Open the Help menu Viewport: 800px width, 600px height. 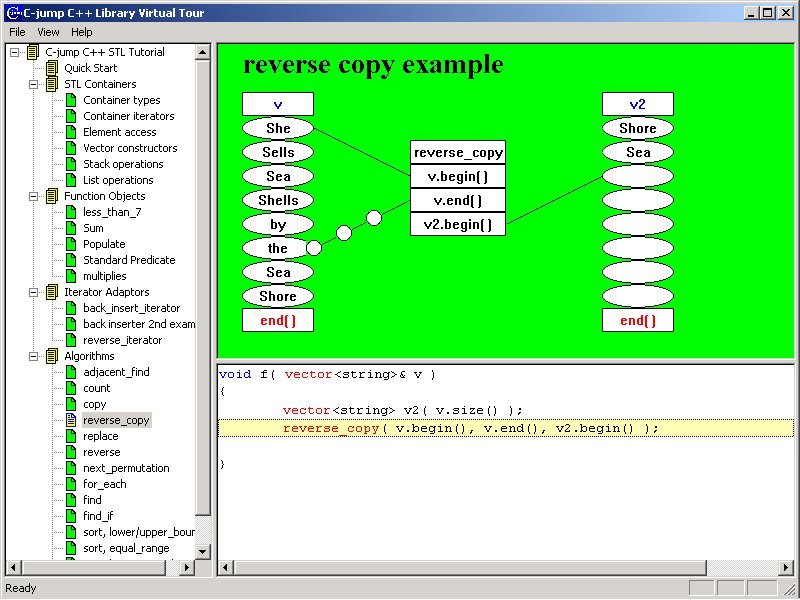[82, 32]
